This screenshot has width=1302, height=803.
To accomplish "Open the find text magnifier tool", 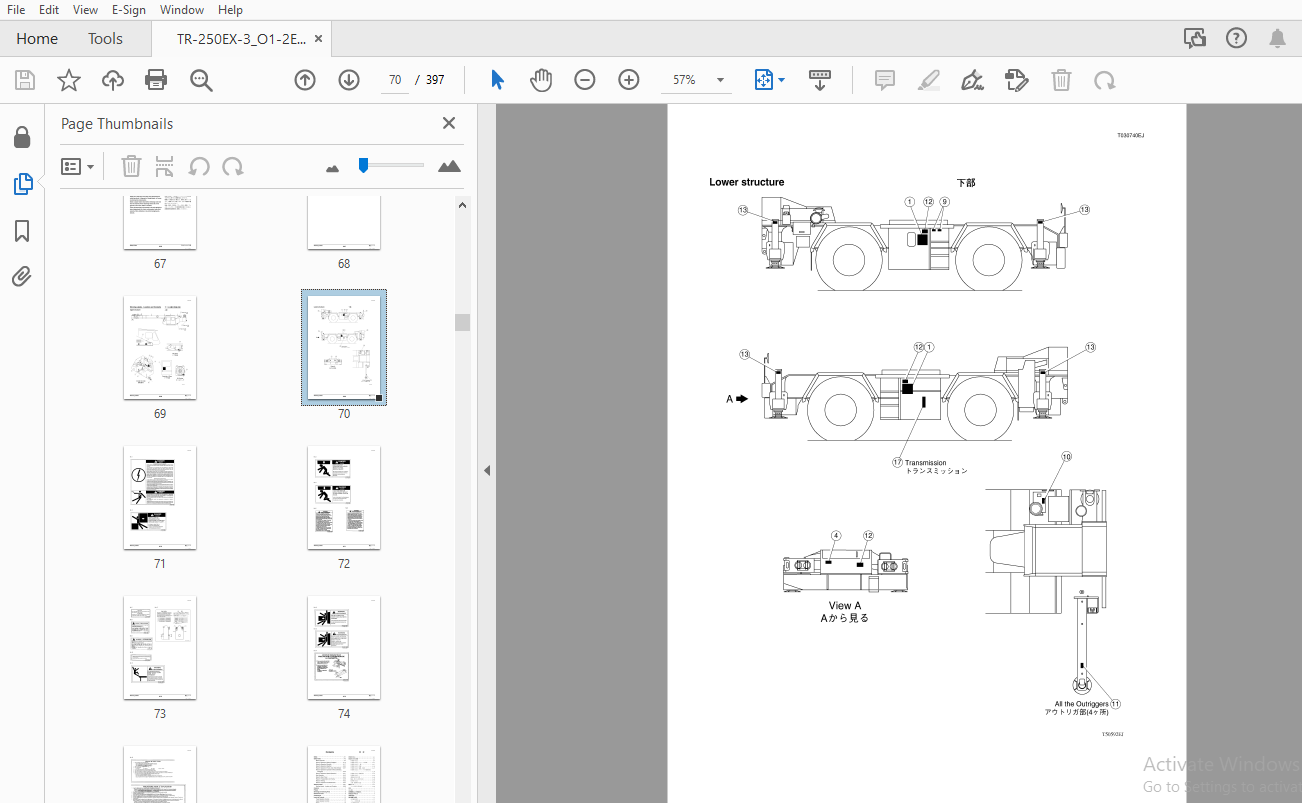I will [202, 80].
